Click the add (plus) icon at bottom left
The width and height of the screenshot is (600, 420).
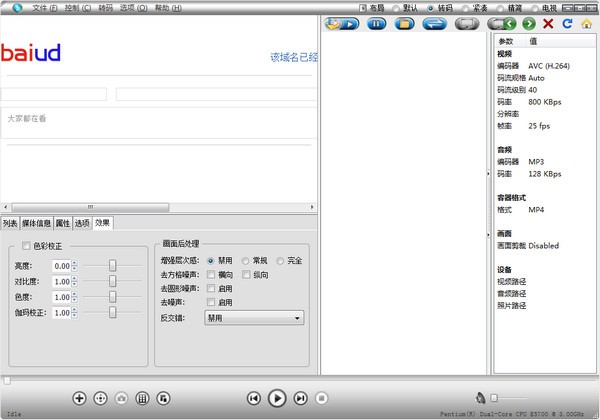coord(80,398)
